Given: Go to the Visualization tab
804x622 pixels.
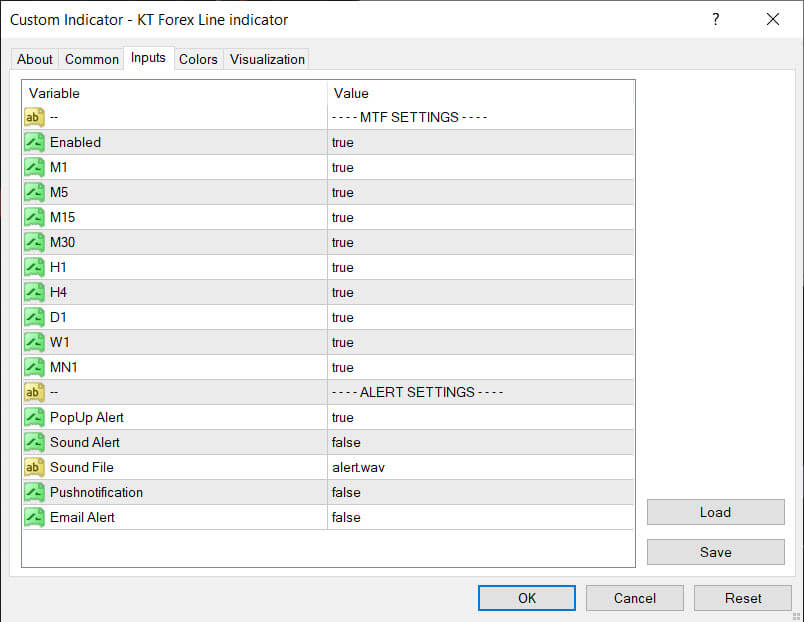Looking at the screenshot, I should click(x=267, y=59).
